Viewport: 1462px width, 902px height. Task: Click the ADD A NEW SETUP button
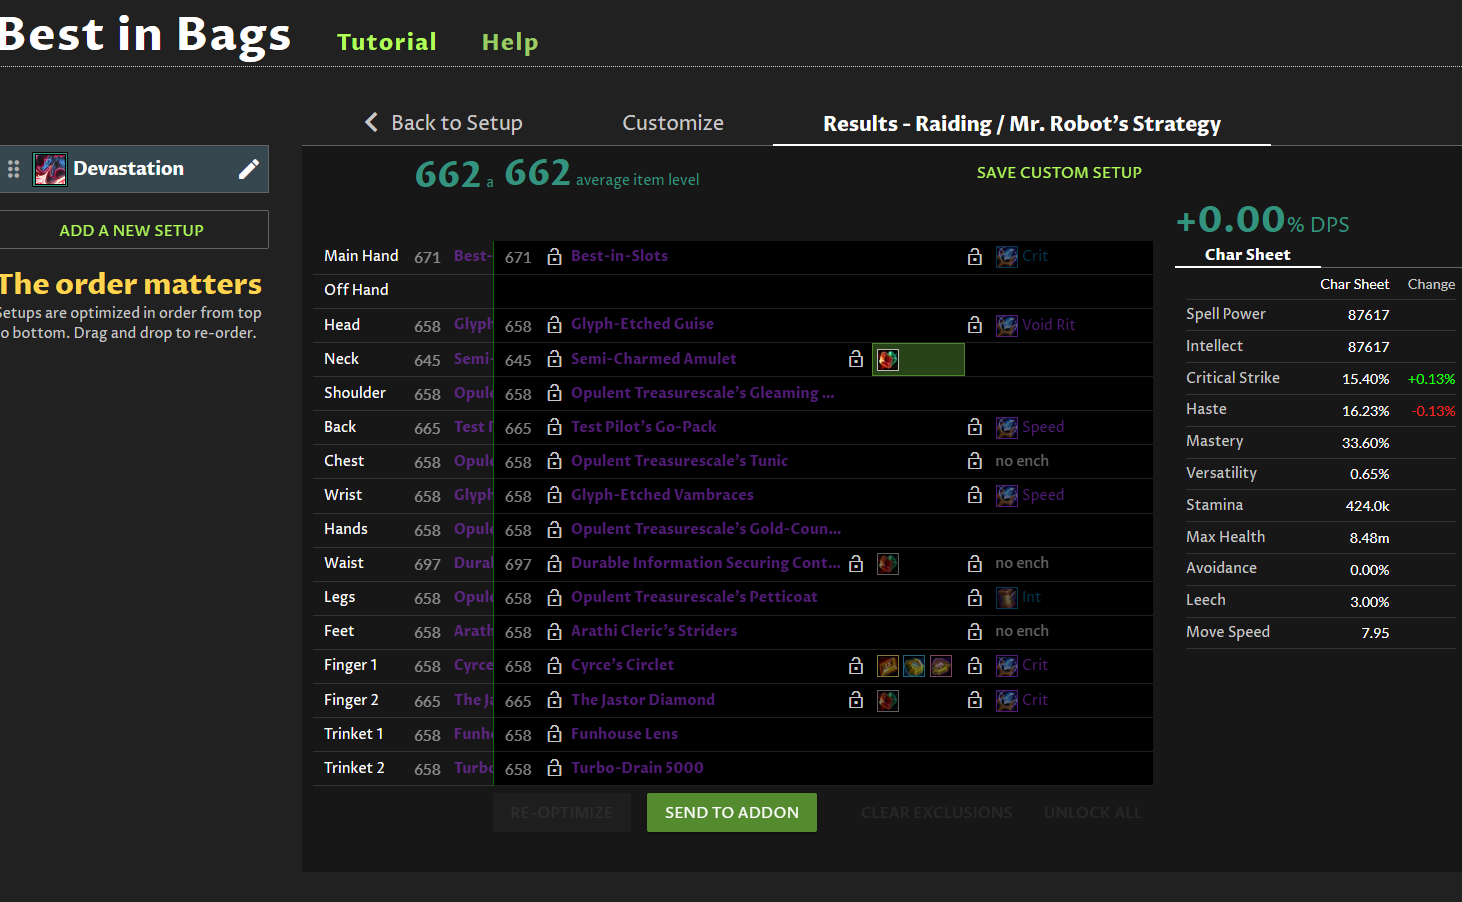pos(131,230)
